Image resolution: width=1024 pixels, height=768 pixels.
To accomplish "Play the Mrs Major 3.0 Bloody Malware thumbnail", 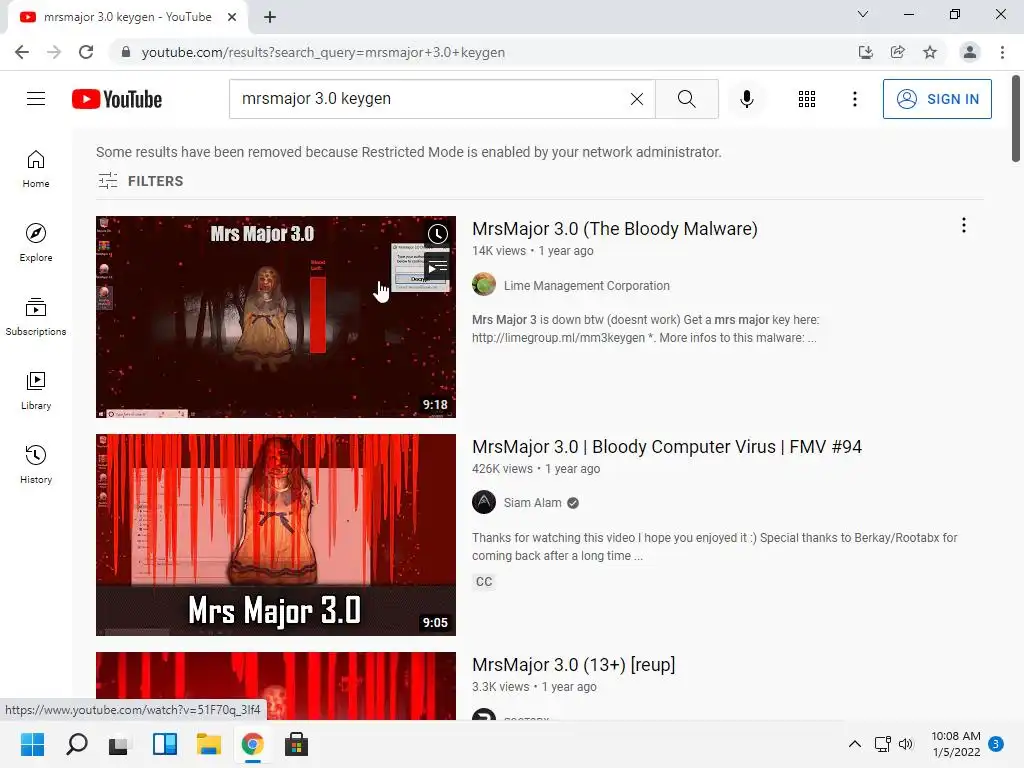I will tap(276, 317).
